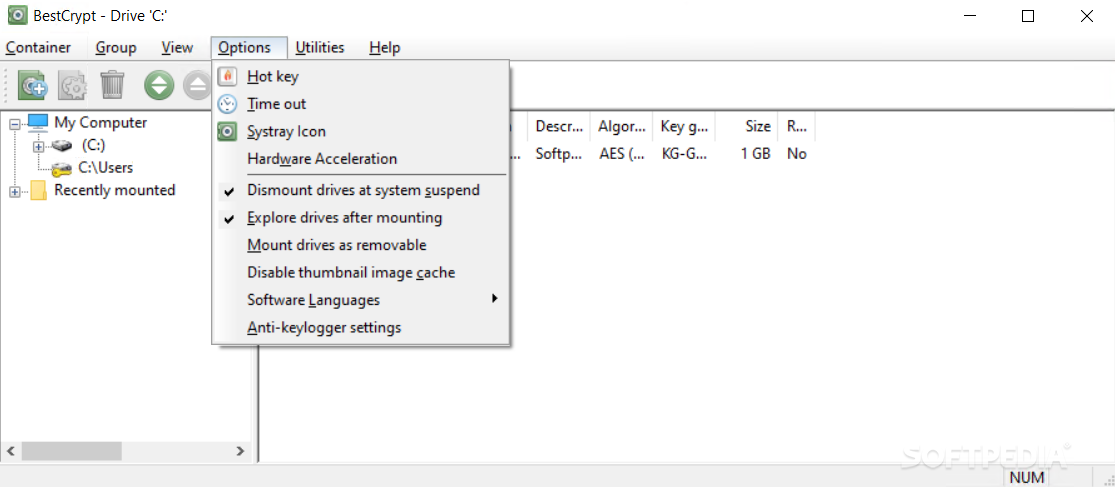
Task: Click the C:\Users container key icon
Action: [63, 168]
